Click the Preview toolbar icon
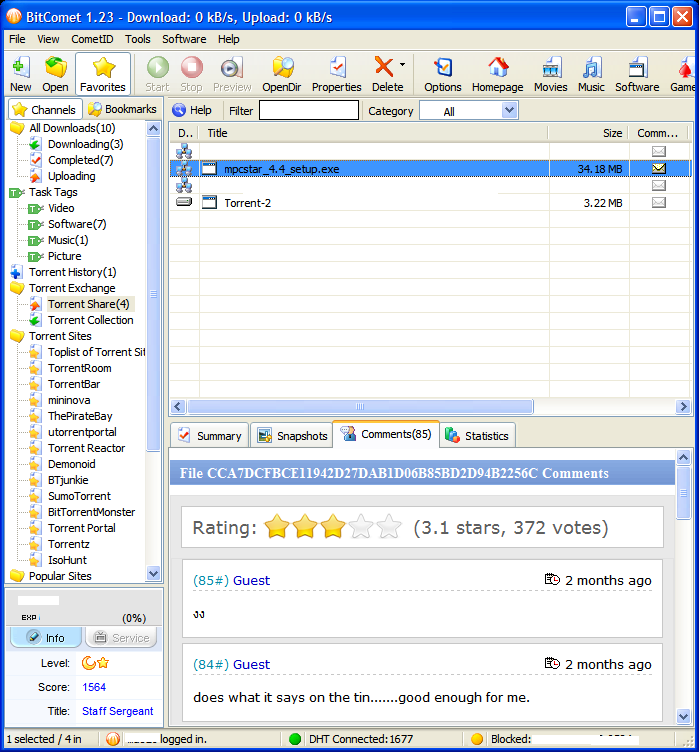 pyautogui.click(x=232, y=74)
